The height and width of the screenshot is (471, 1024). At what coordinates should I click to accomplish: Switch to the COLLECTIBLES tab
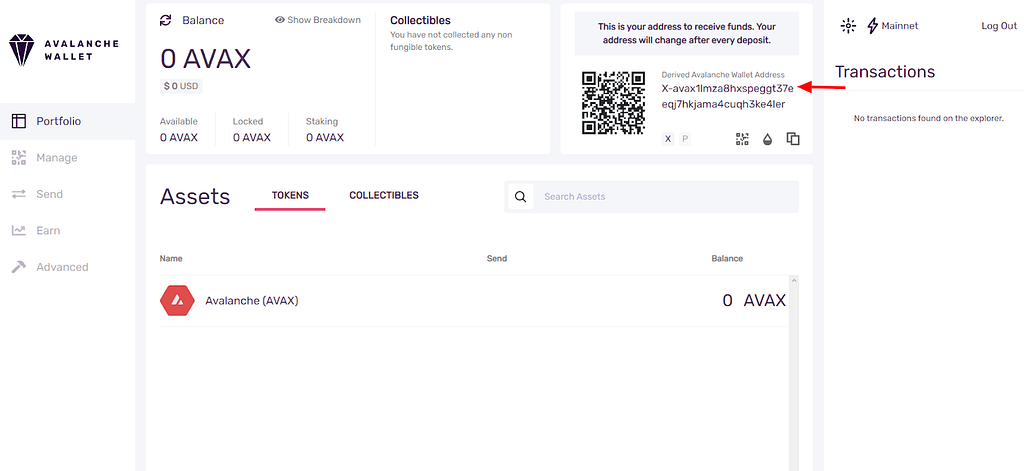[x=384, y=195]
